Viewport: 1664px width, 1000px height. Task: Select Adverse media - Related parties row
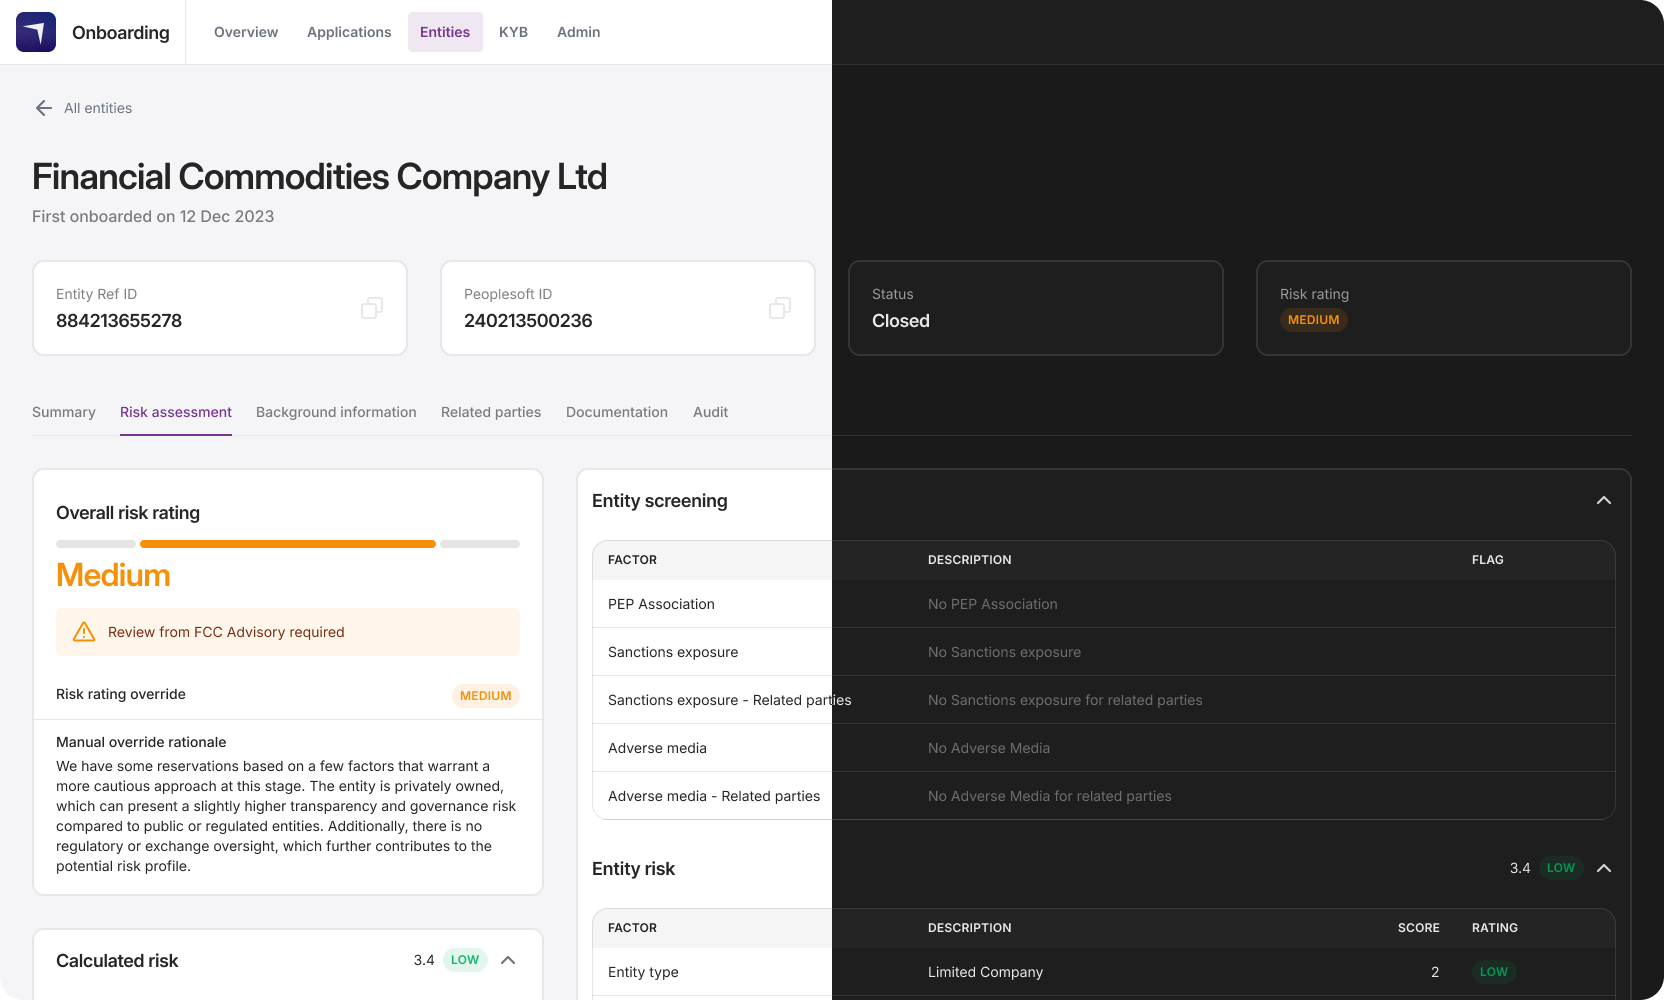pos(1104,796)
